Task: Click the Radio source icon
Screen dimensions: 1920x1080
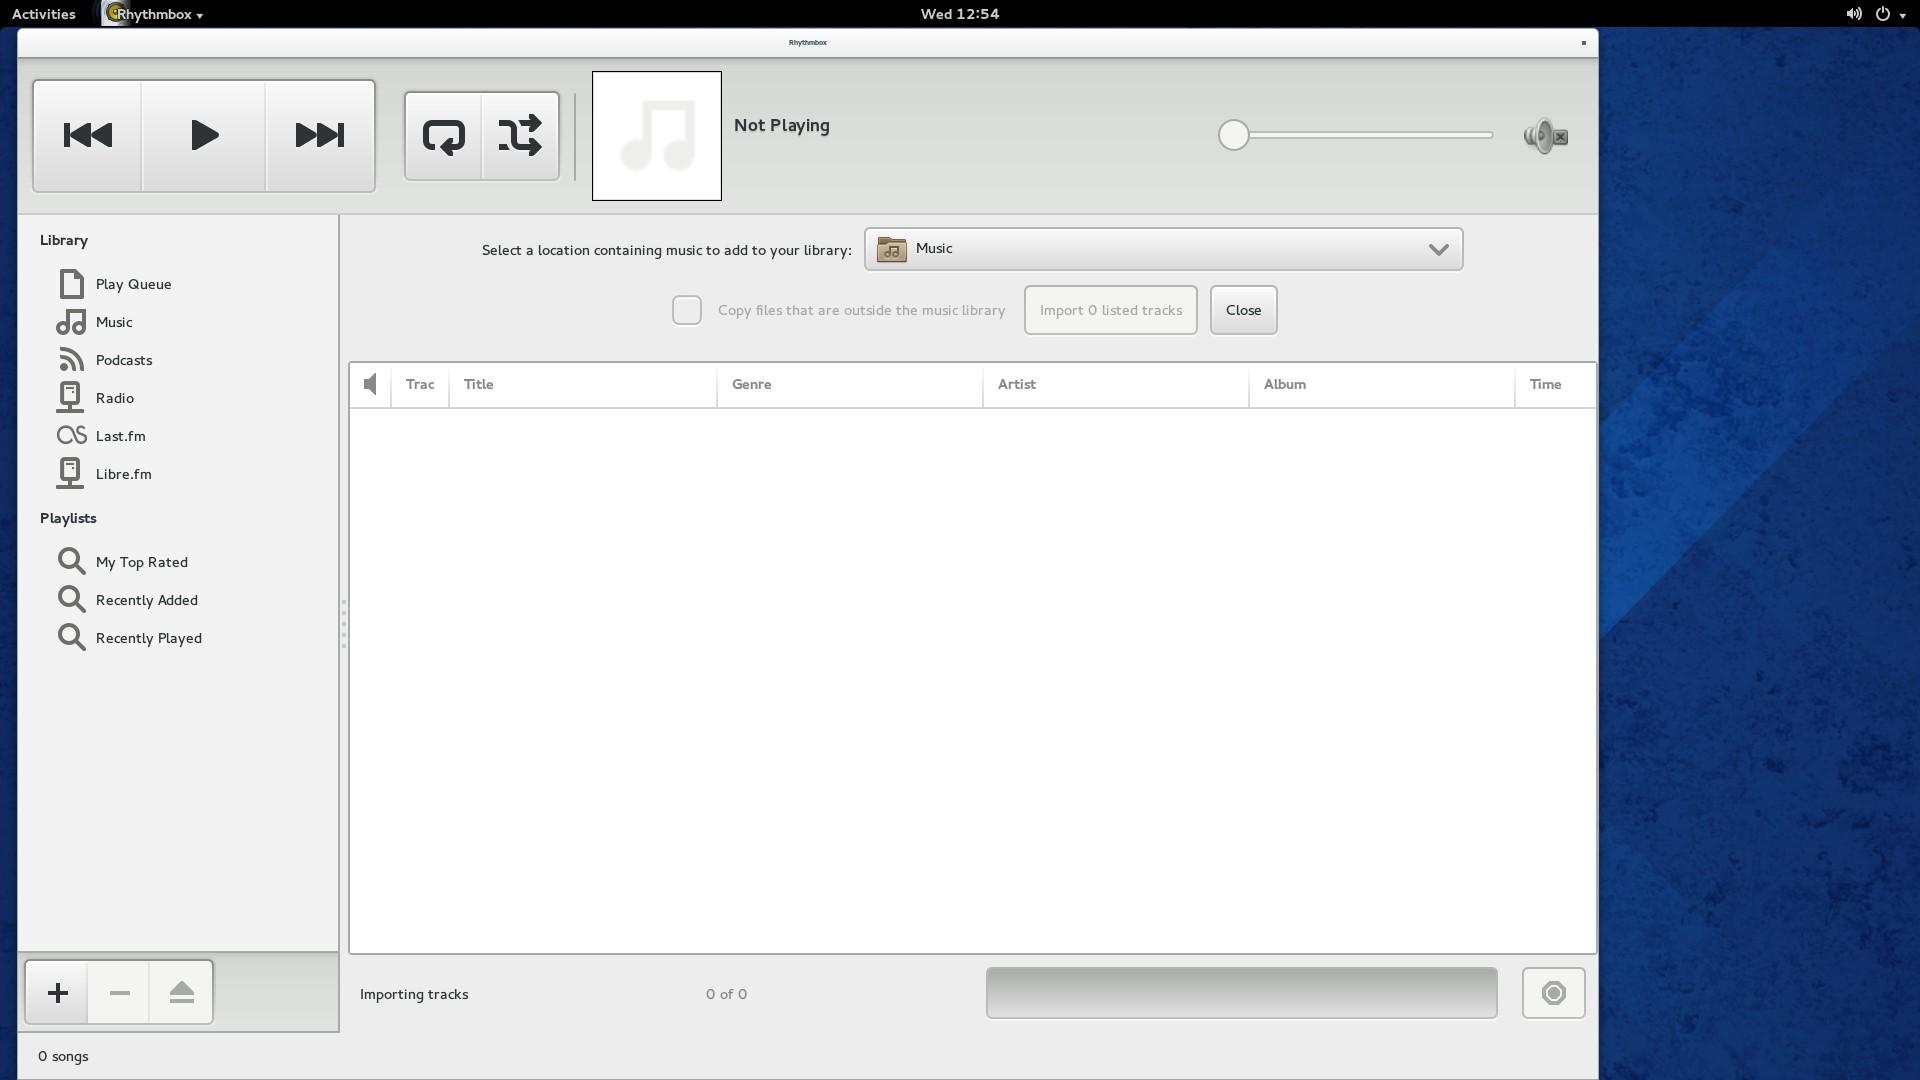Action: (70, 398)
